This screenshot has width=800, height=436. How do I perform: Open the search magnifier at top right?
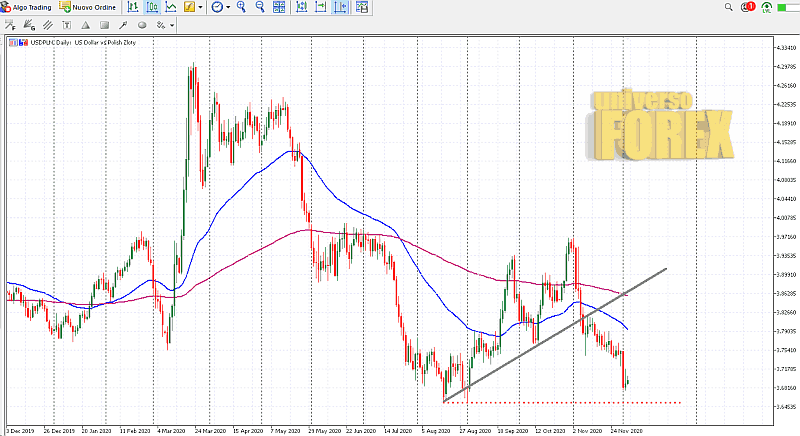(729, 7)
